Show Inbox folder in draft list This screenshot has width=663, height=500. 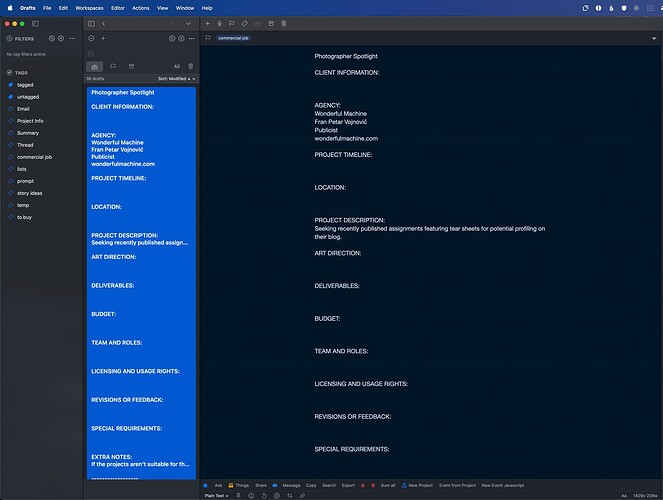coord(94,67)
